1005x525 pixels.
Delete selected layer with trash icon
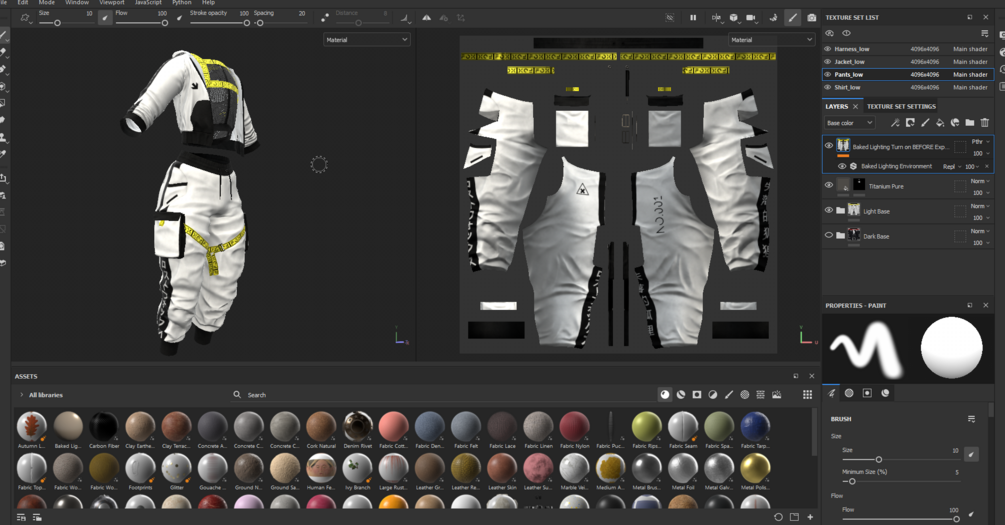click(x=985, y=122)
